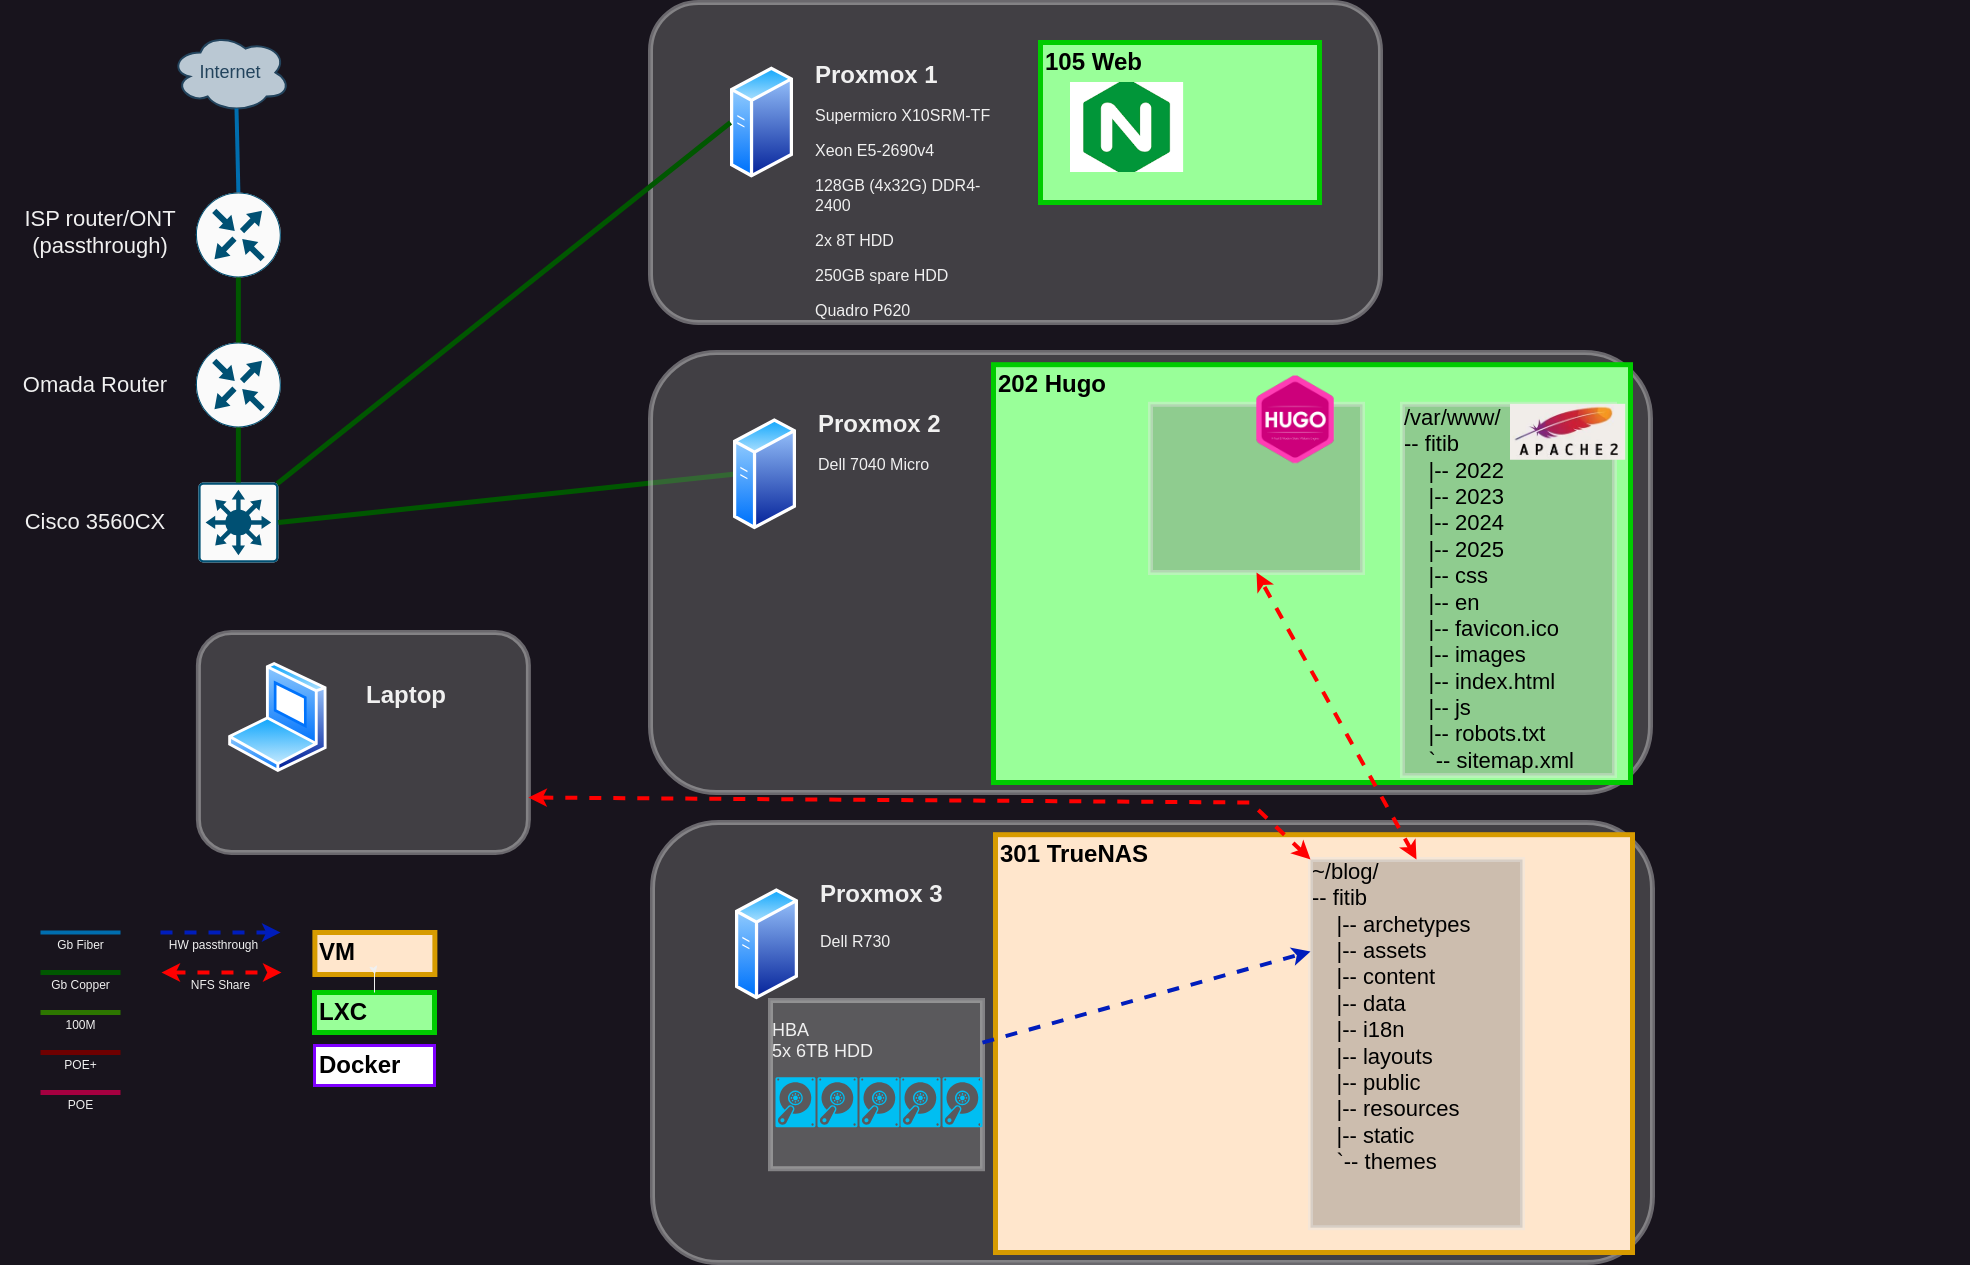Click the POE+ legend label

click(x=80, y=1065)
